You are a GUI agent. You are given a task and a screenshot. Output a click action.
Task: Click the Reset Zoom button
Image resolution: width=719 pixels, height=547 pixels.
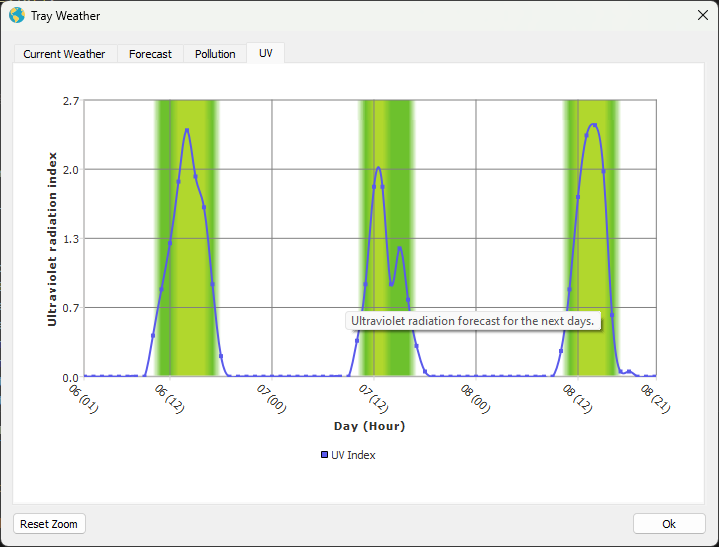tap(49, 524)
